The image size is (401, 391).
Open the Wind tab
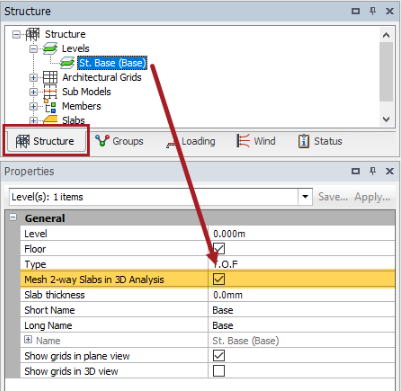(256, 141)
